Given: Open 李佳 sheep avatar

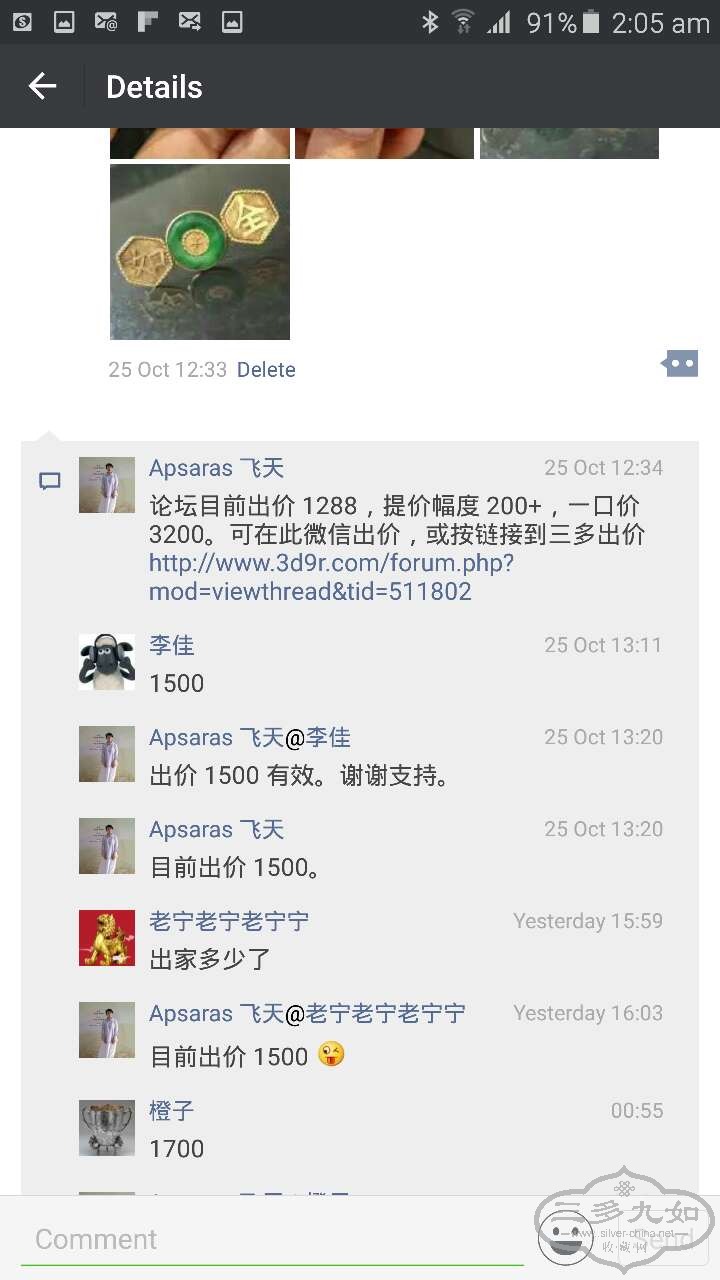Looking at the screenshot, I should point(107,662).
